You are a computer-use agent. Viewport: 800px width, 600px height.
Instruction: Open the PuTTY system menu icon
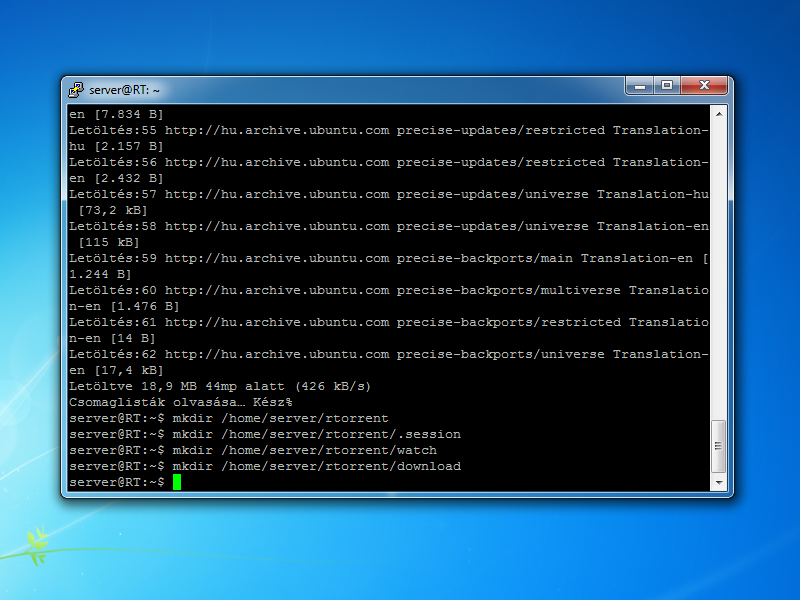pyautogui.click(x=76, y=89)
